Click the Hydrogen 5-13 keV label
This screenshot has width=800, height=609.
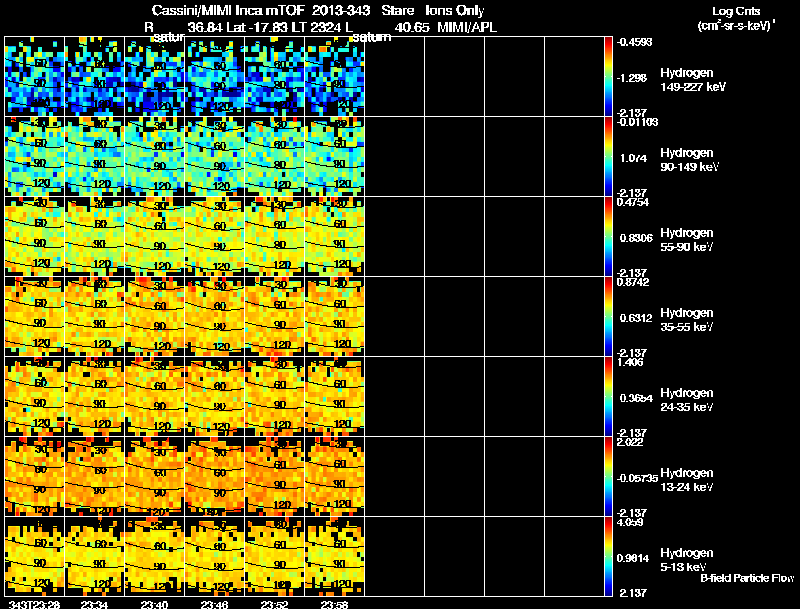click(687, 560)
